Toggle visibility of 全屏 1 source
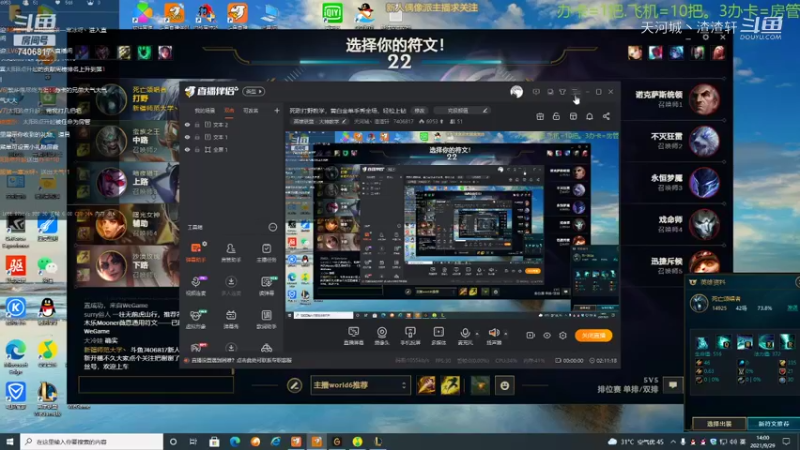Screen dimensions: 800x450 coord(187,149)
